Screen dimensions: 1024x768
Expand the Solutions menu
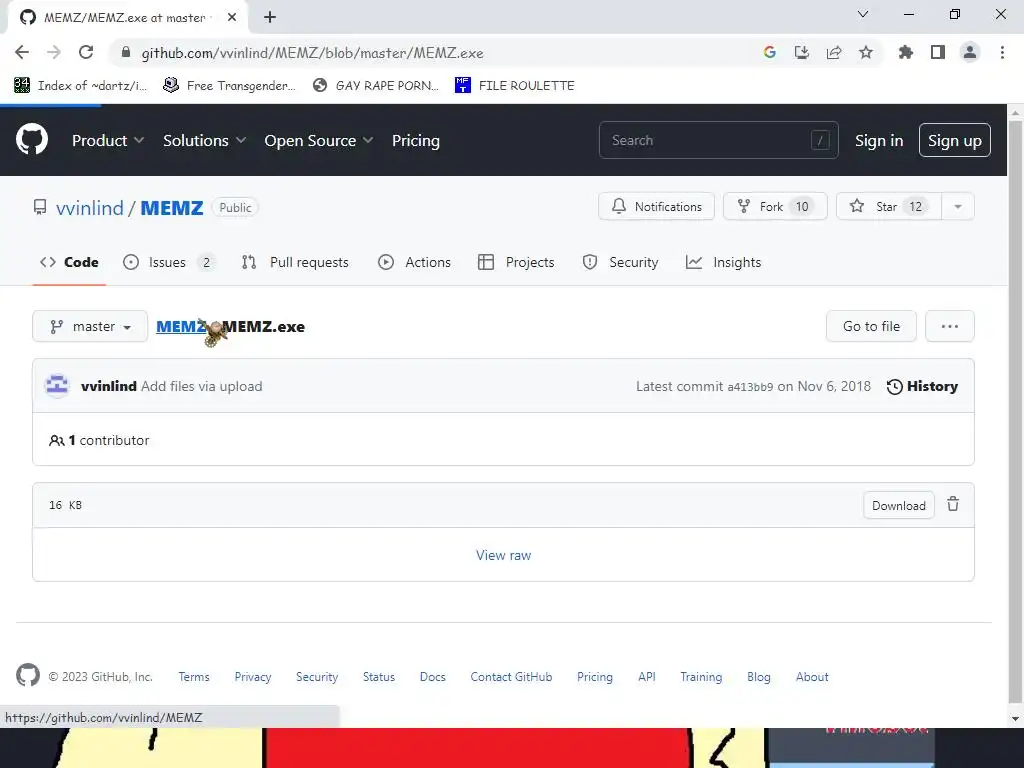tap(204, 140)
